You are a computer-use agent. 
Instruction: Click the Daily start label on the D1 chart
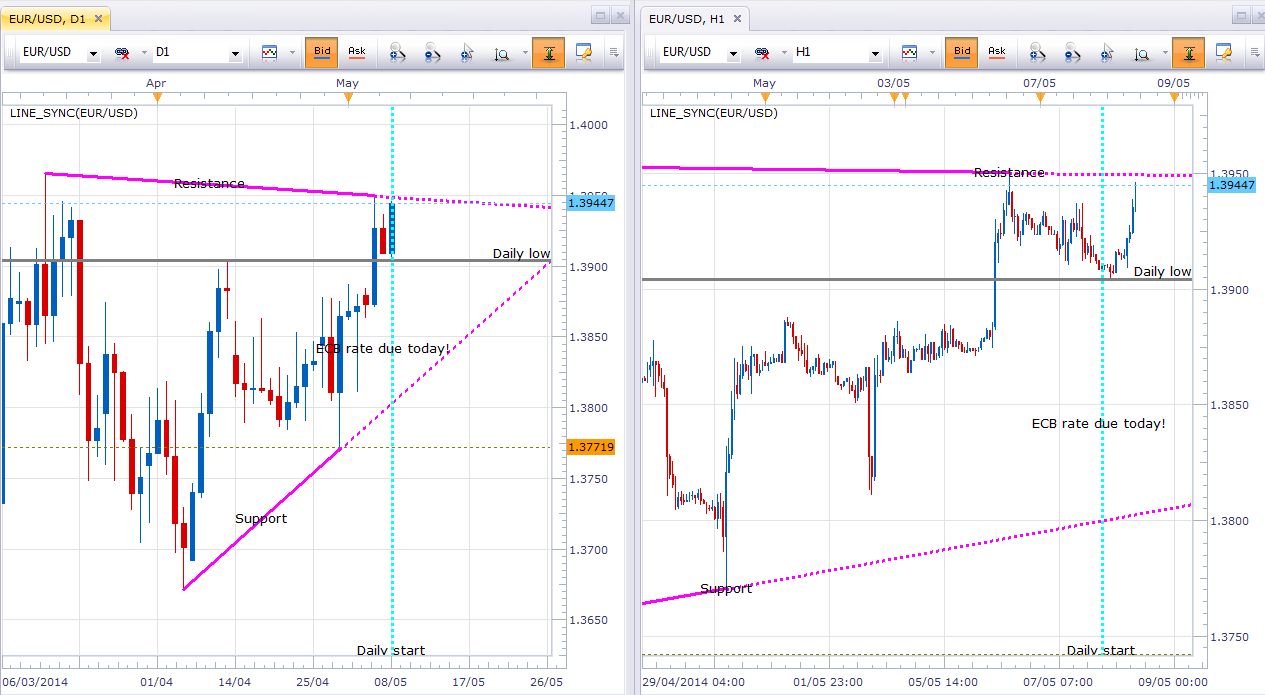391,650
